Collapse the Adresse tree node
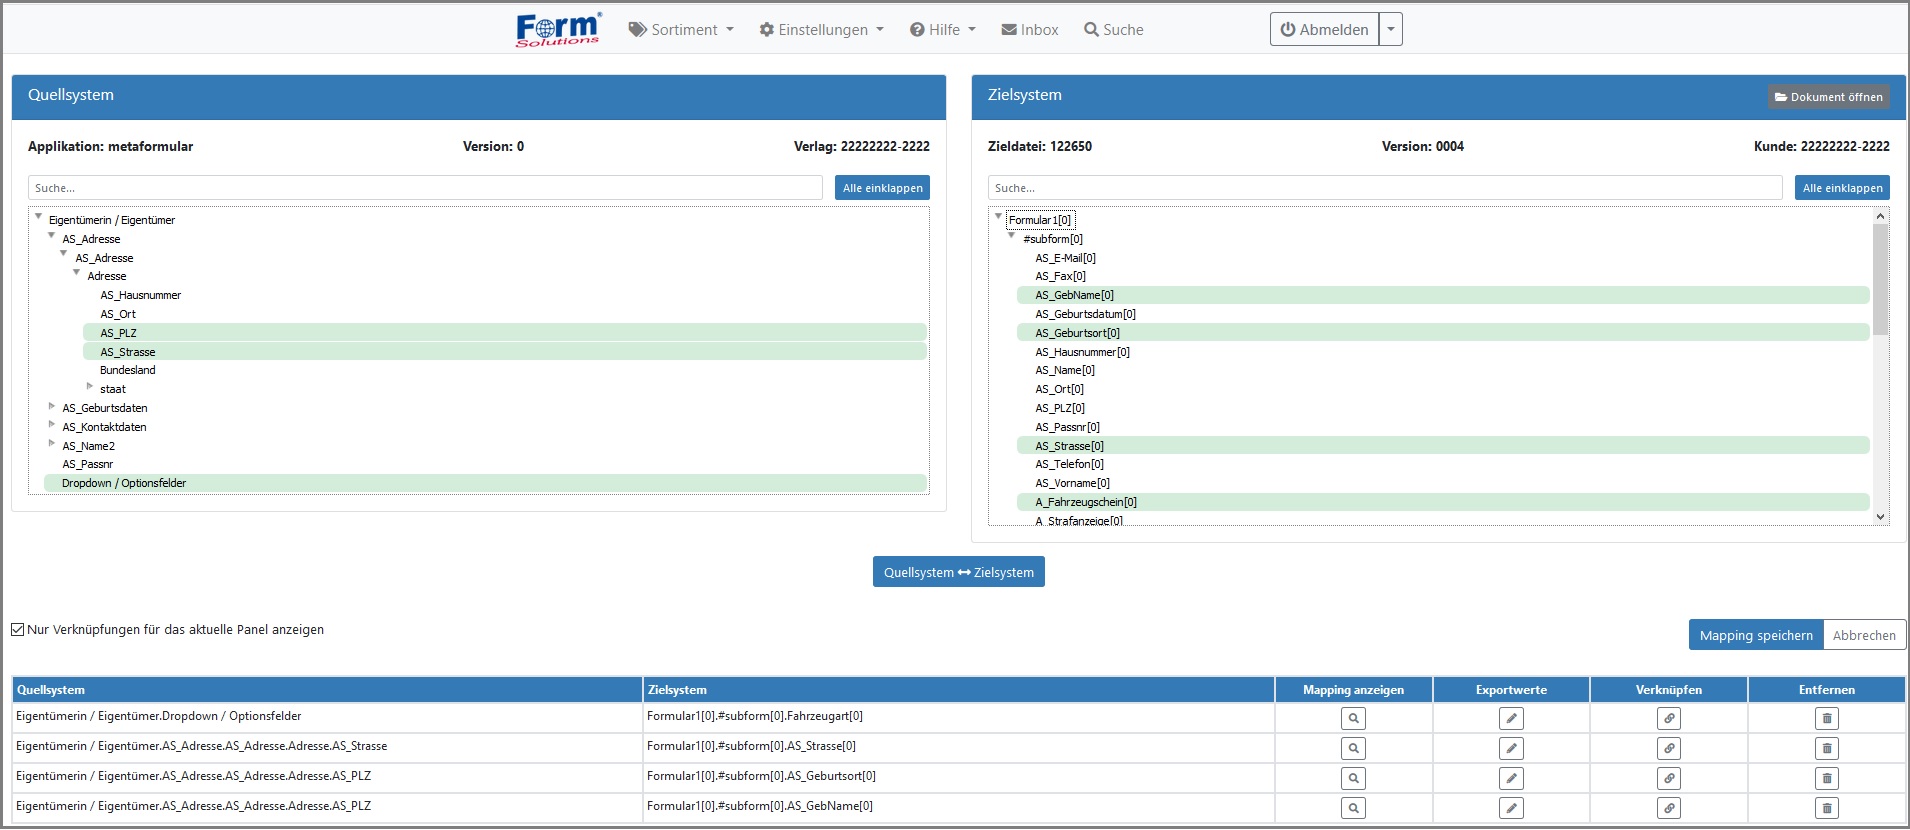 77,273
